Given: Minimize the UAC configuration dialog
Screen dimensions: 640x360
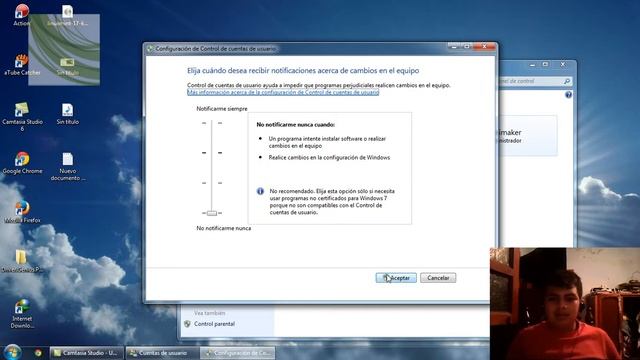Looking at the screenshot, I should (x=454, y=47).
